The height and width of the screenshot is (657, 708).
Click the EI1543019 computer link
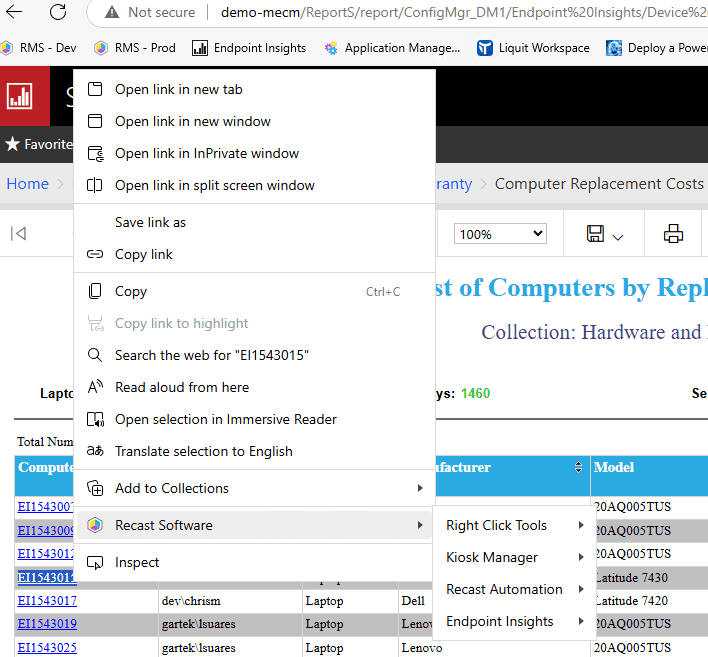[46, 624]
